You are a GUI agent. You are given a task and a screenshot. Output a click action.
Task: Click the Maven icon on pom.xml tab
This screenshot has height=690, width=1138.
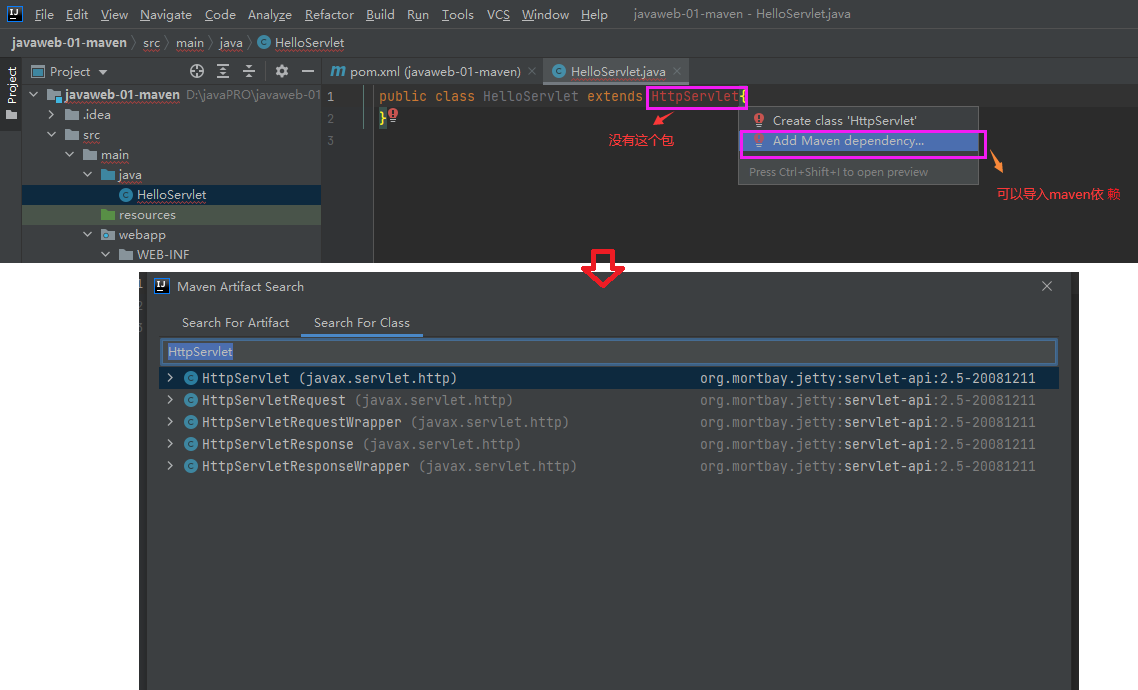coord(337,71)
